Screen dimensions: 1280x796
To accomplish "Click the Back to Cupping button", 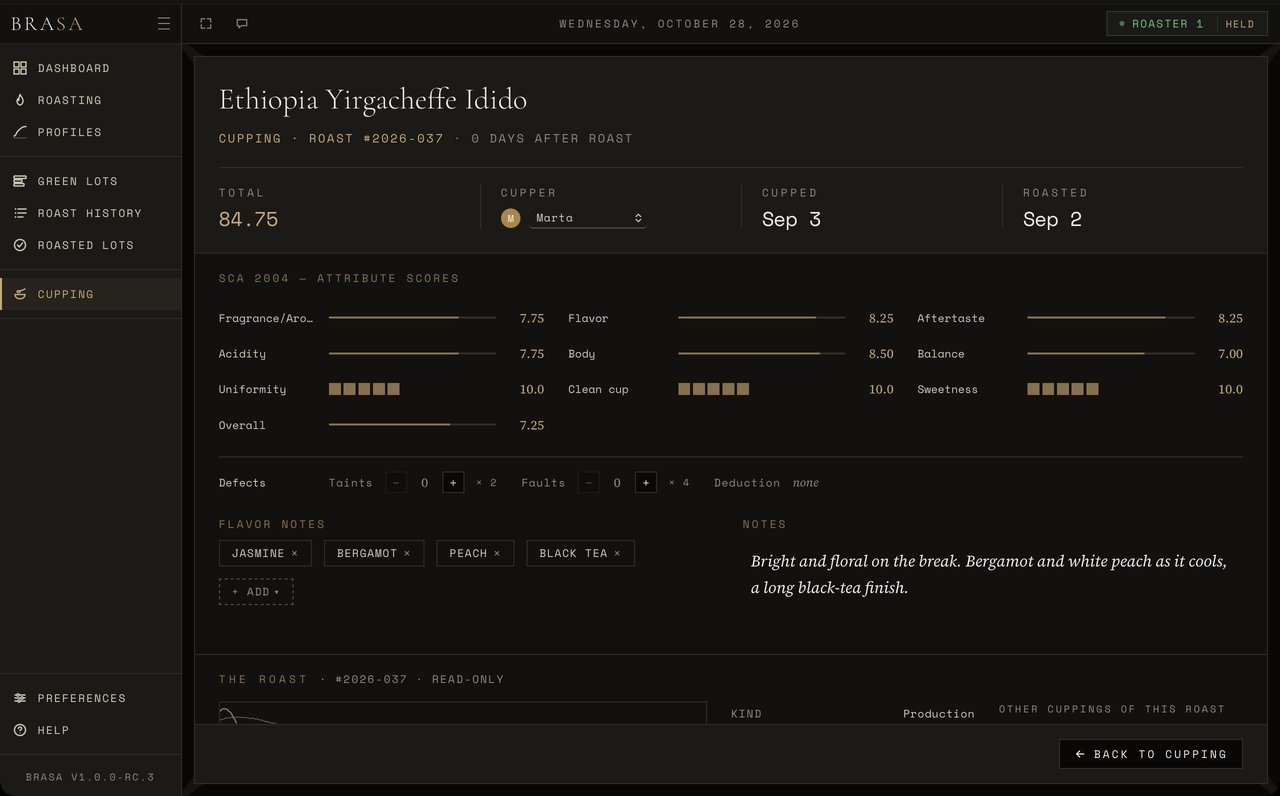I will (1151, 754).
